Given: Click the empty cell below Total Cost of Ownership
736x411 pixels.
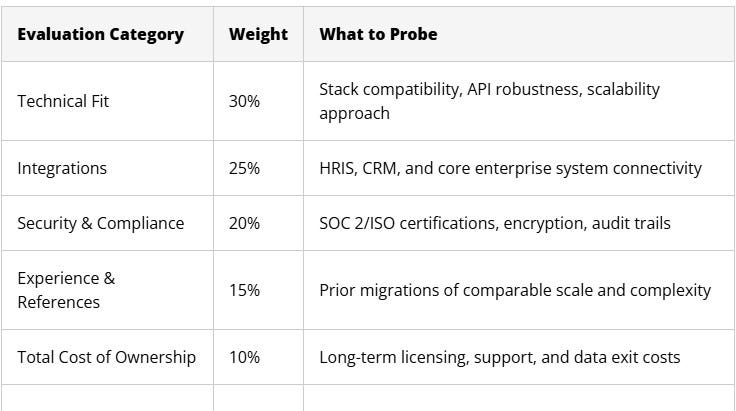Looking at the screenshot, I should coord(107,398).
